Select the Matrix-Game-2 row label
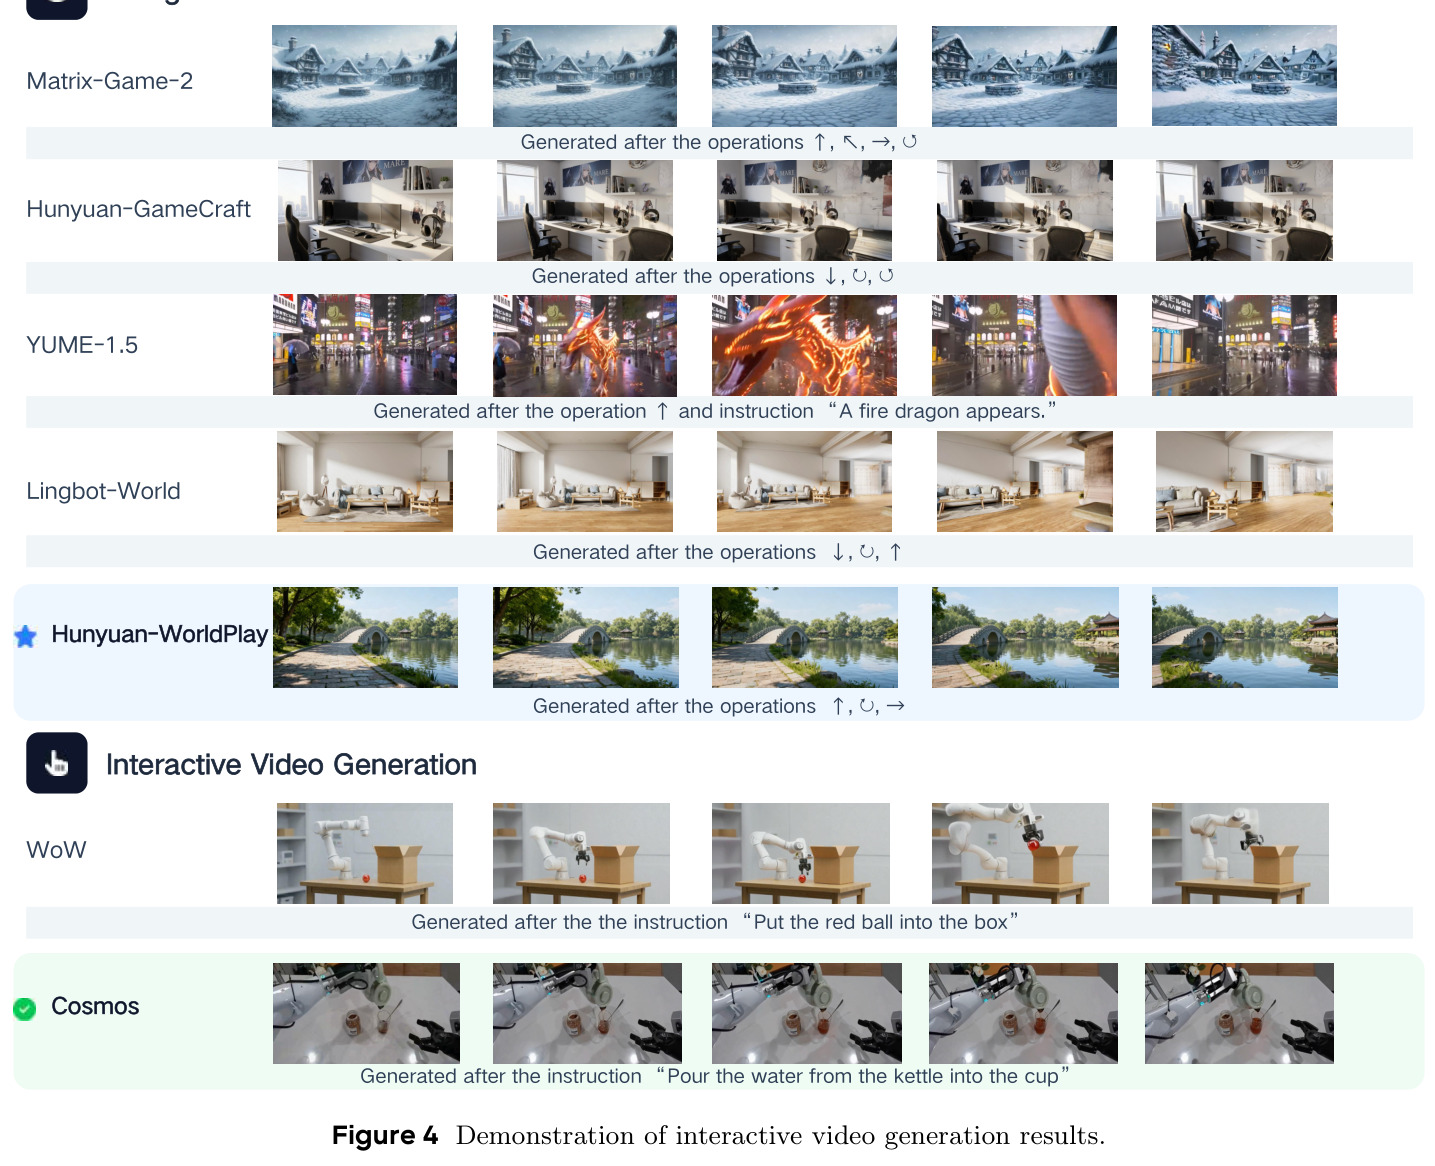1435x1166 pixels. coord(110,81)
